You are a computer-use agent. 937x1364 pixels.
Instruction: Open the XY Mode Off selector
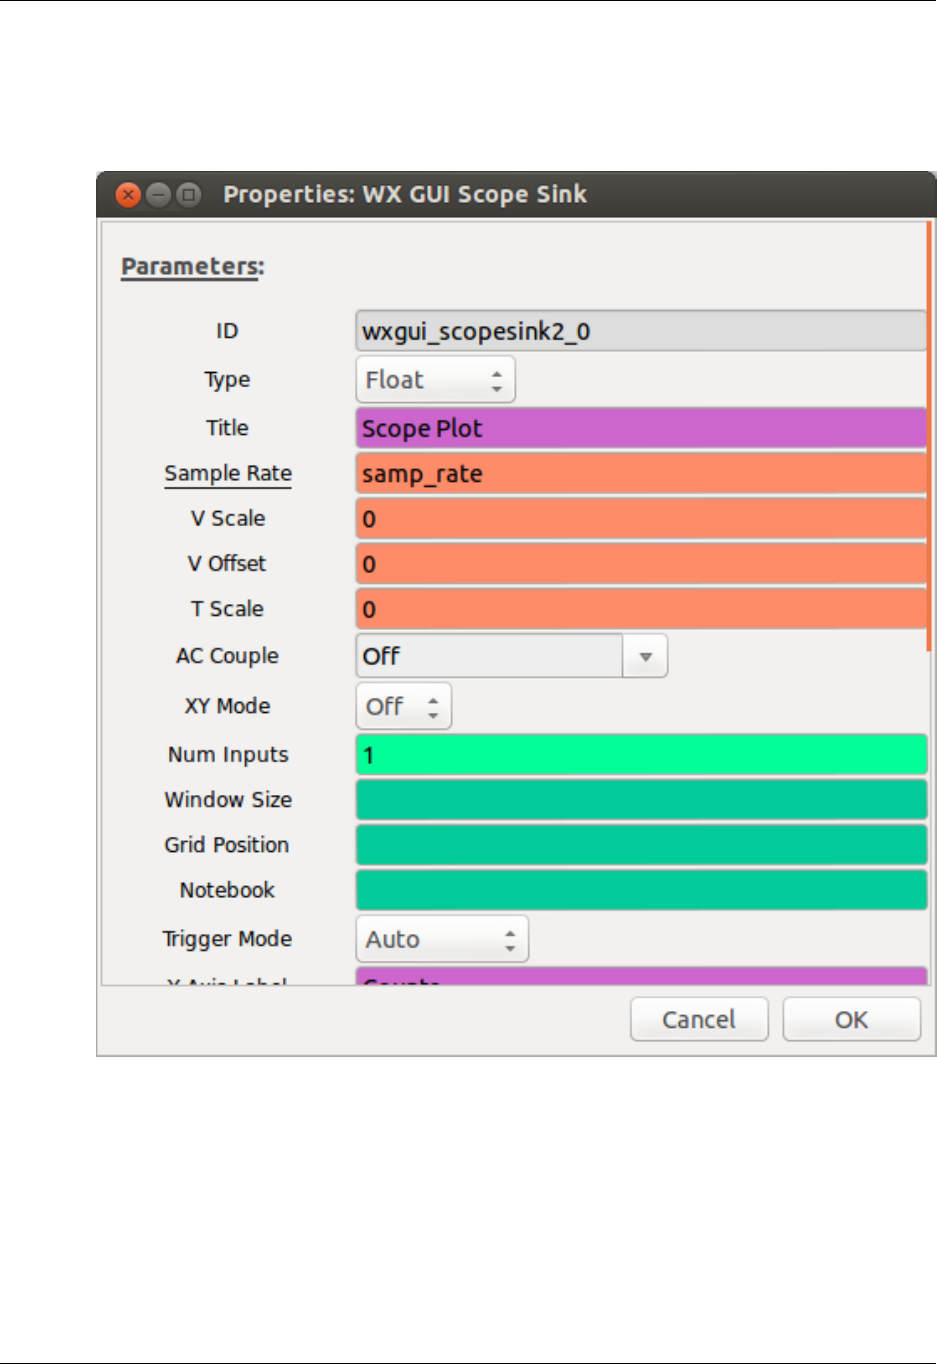pyautogui.click(x=403, y=707)
